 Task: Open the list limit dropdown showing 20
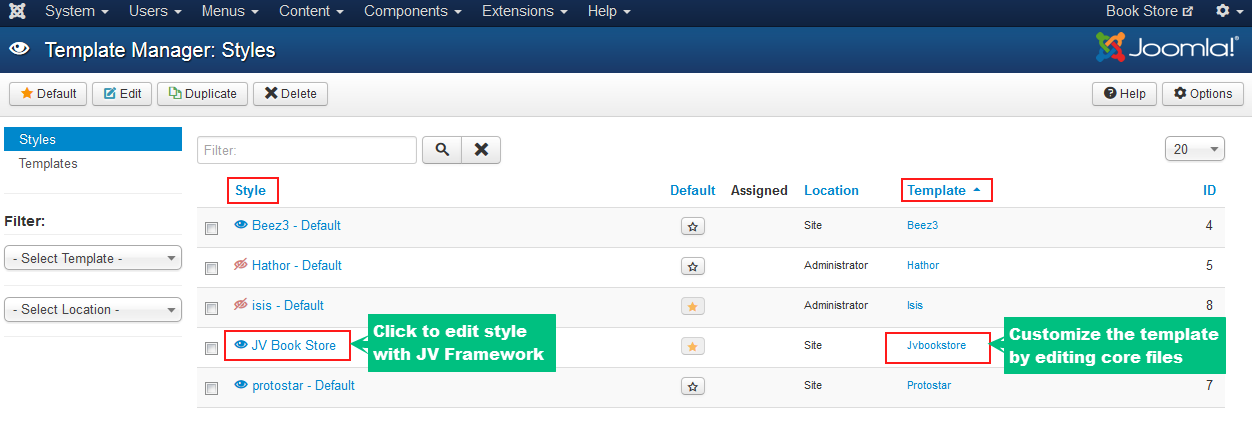point(1195,149)
